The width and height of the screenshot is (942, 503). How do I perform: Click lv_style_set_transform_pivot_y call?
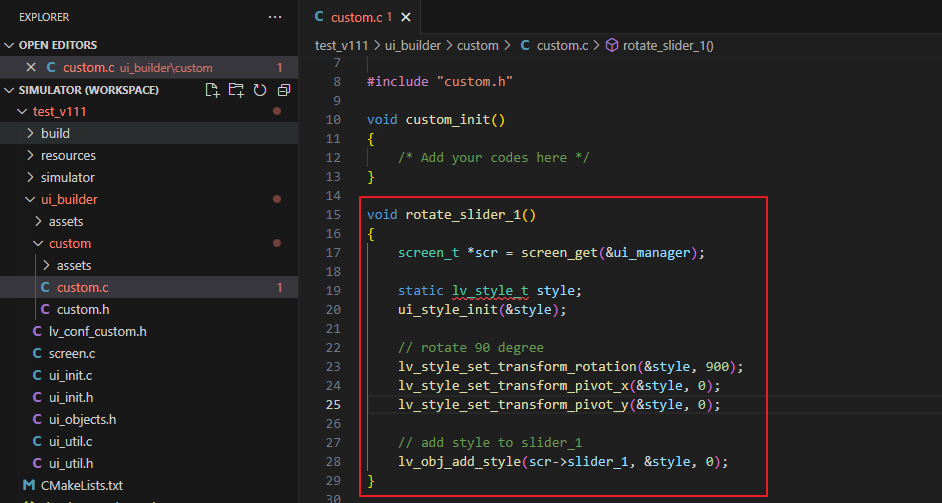(x=513, y=404)
